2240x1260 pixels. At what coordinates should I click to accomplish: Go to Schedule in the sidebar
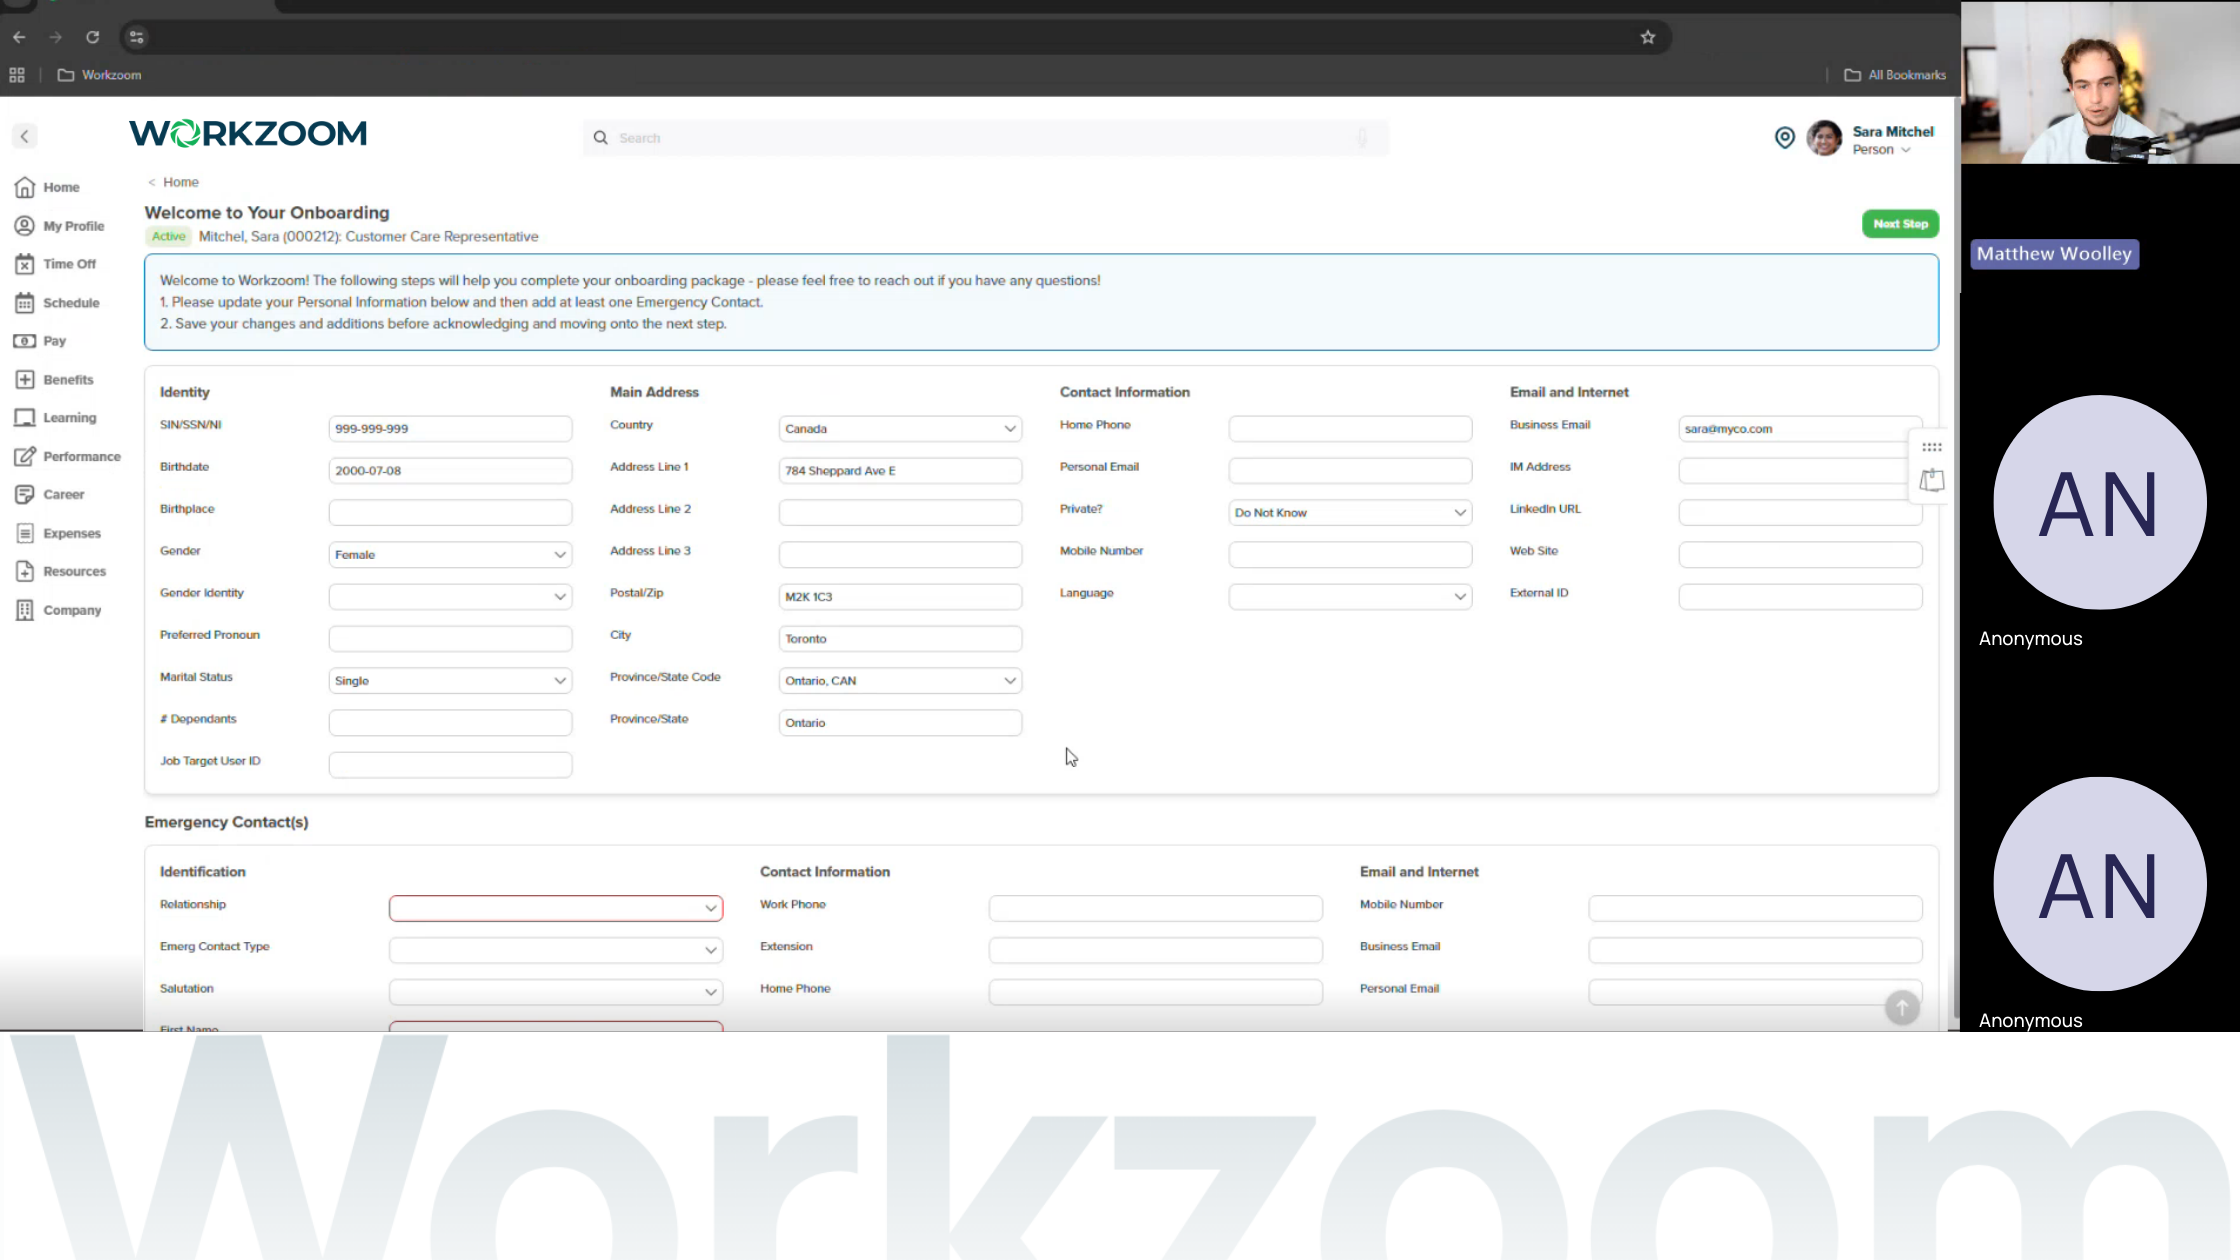pyautogui.click(x=70, y=303)
